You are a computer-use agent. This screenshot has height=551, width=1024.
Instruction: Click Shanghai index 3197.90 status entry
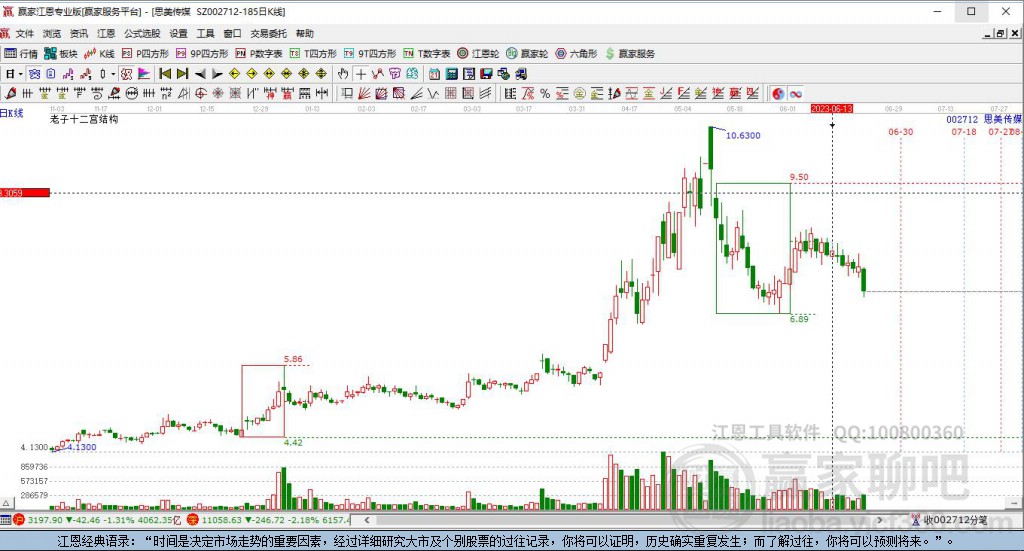[x=97, y=520]
